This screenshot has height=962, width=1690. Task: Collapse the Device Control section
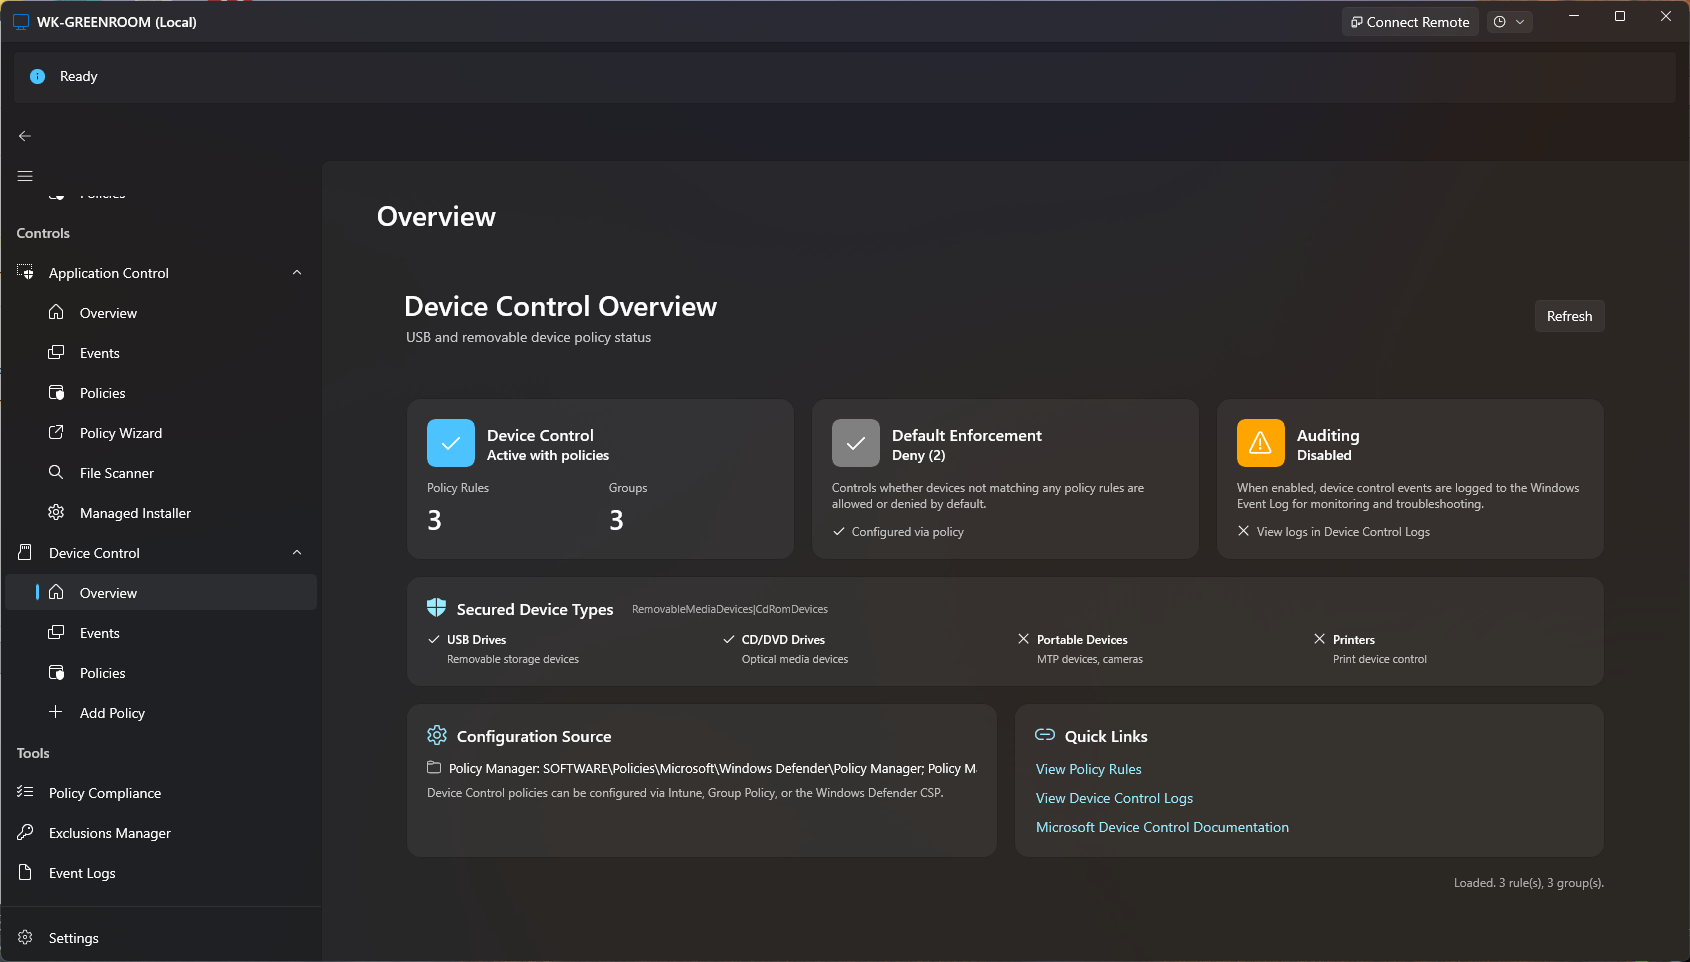pos(297,552)
